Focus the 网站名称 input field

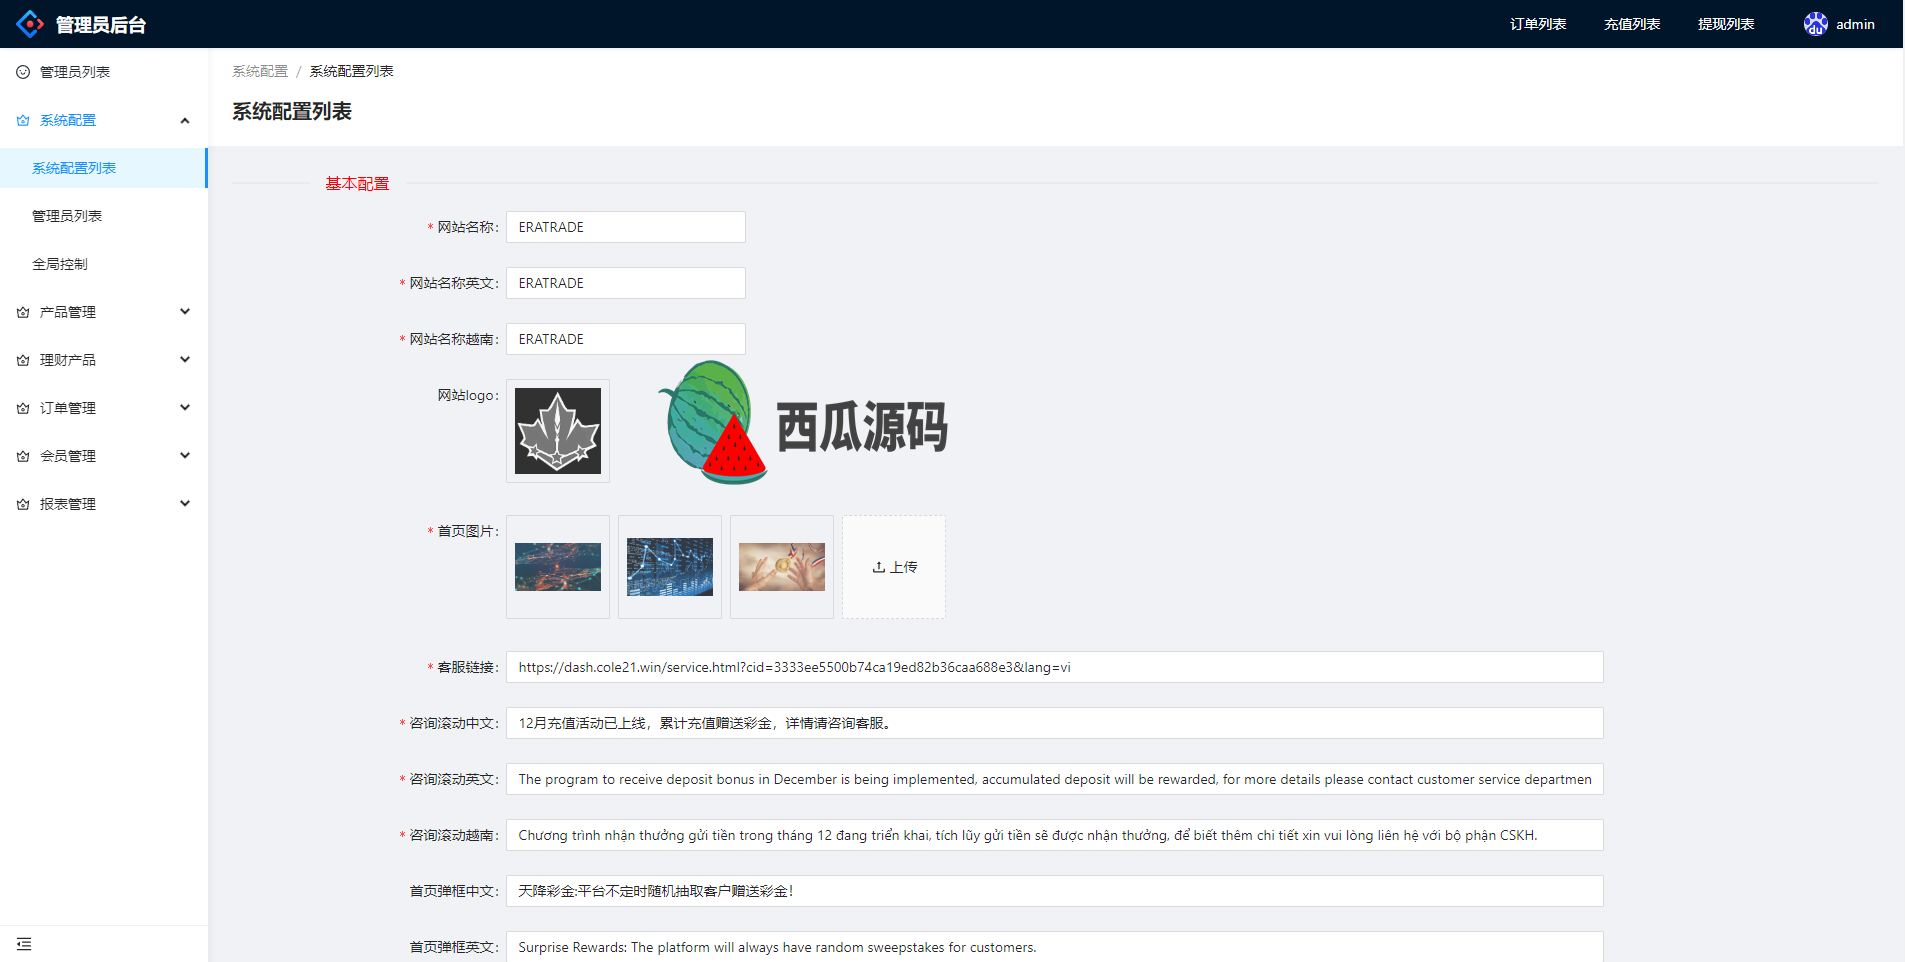[x=626, y=227]
